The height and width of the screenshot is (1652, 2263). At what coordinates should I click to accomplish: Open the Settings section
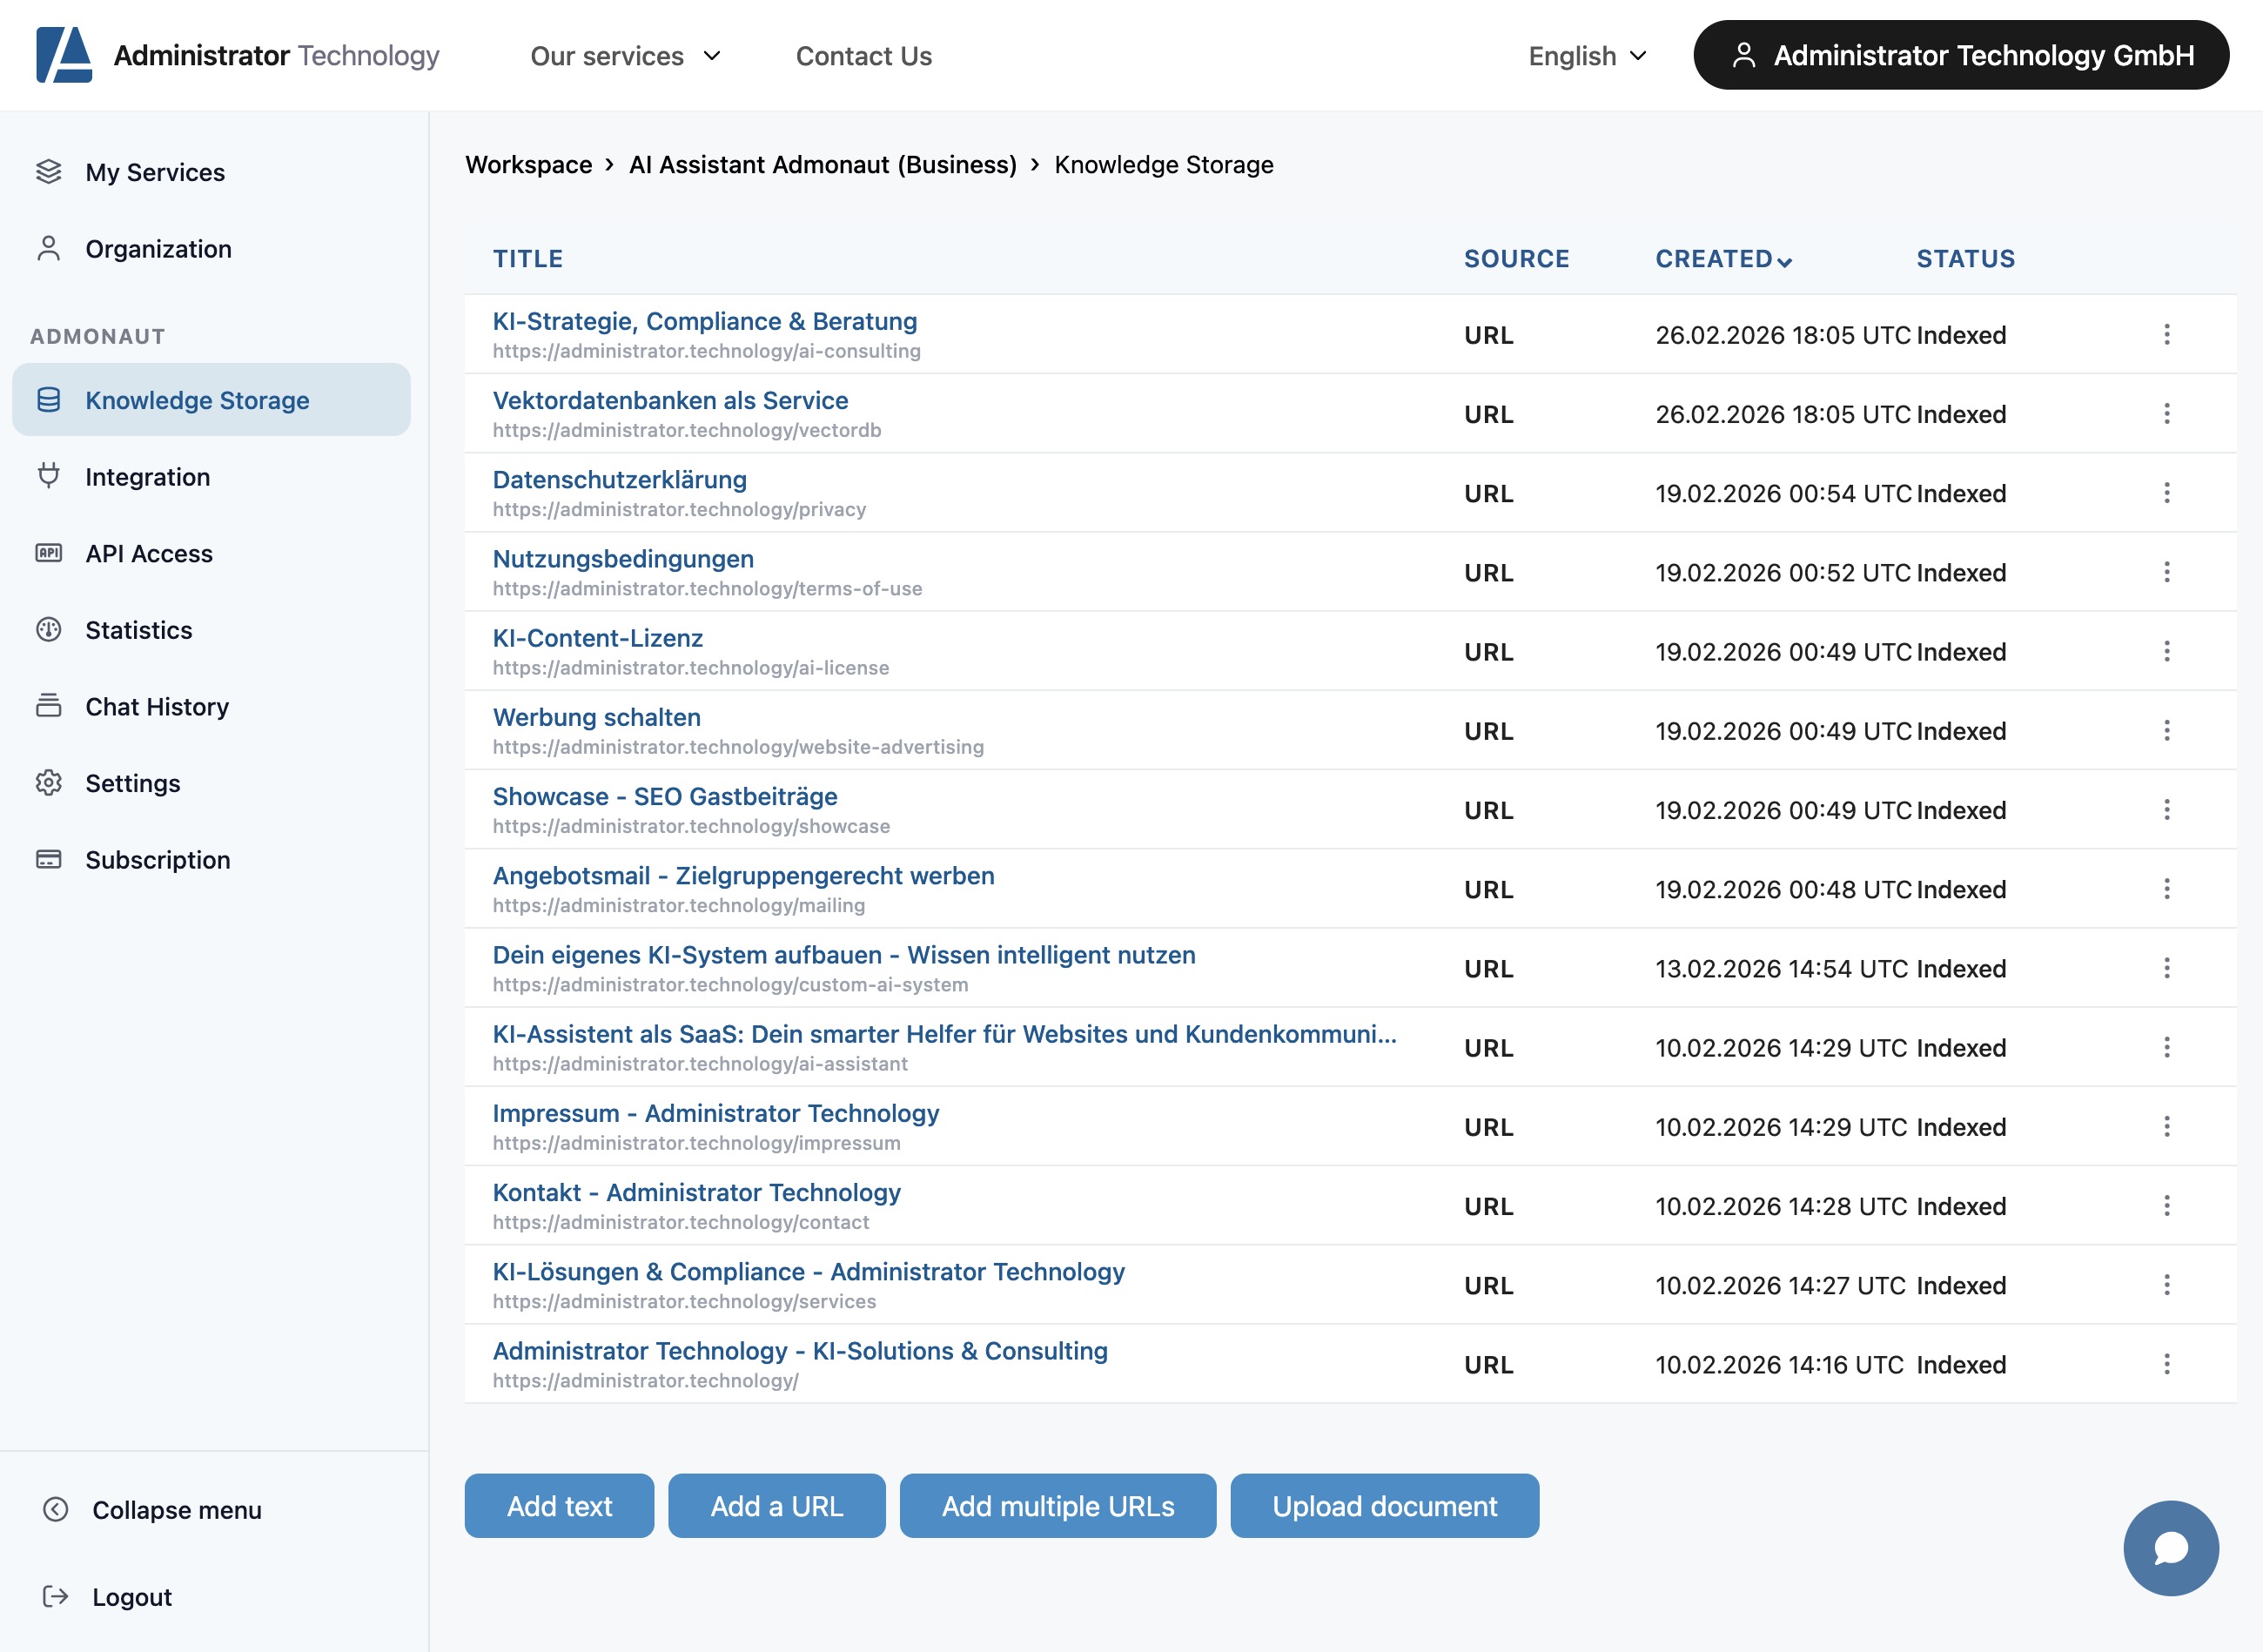(133, 783)
